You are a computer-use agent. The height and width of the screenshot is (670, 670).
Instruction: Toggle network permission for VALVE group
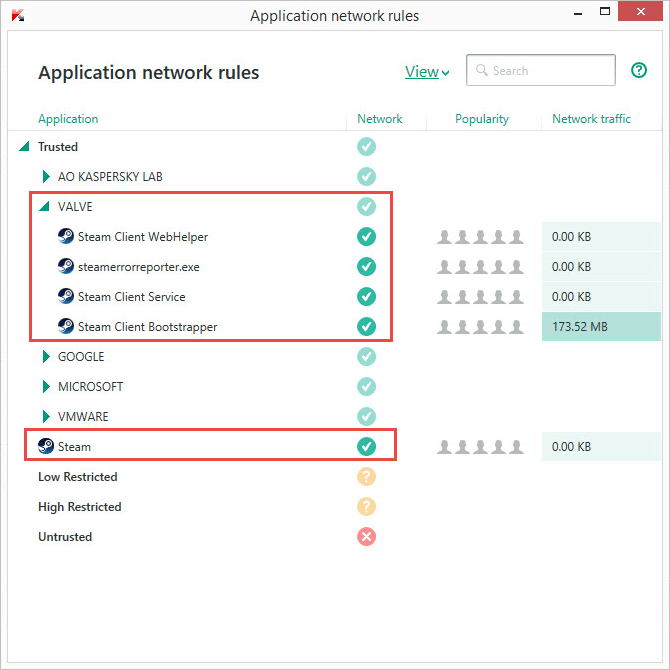tap(366, 206)
